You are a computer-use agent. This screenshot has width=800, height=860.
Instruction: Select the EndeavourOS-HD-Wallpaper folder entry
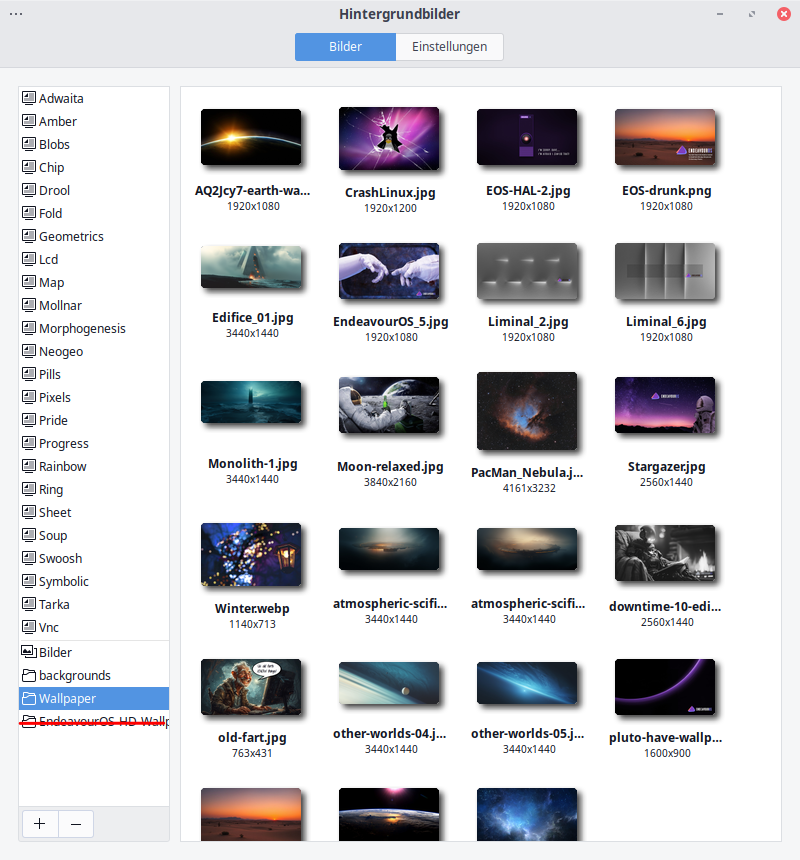95,722
